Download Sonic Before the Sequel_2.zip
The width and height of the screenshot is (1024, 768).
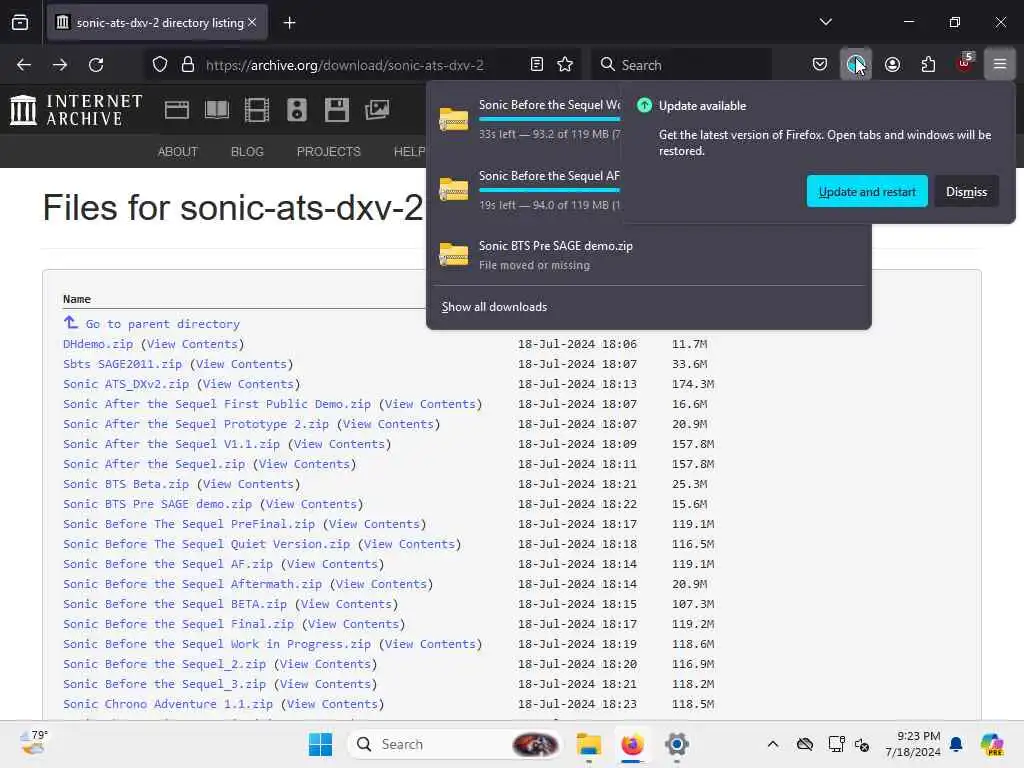pyautogui.click(x=165, y=664)
